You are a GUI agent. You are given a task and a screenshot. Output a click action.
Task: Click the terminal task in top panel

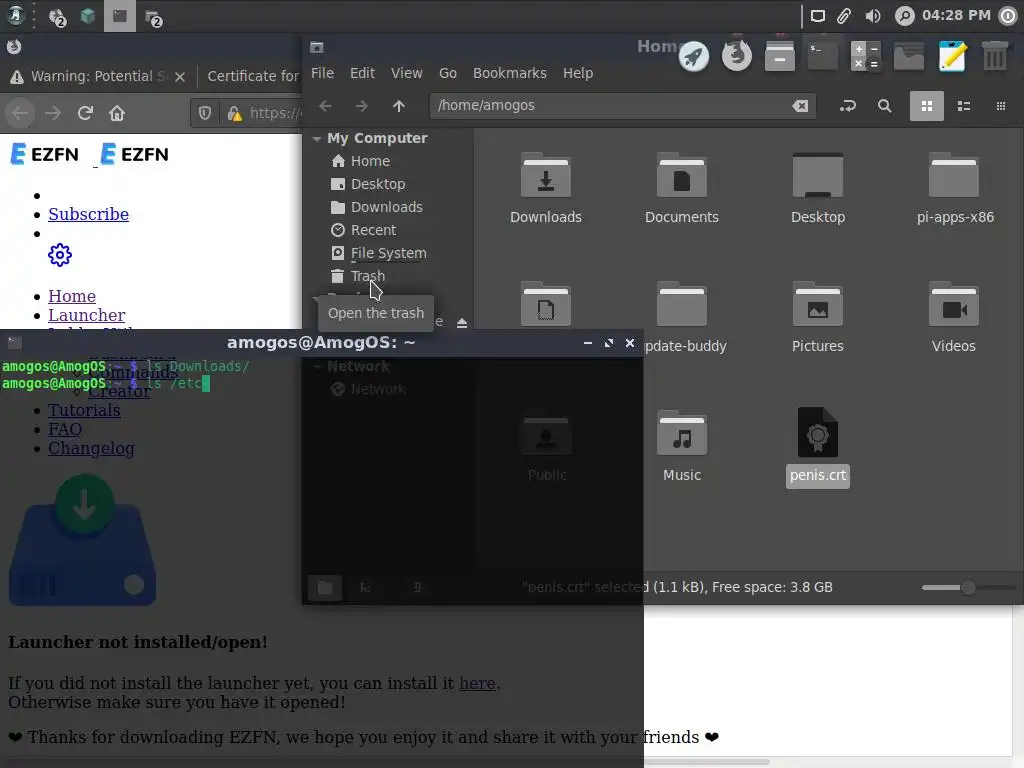coord(120,16)
